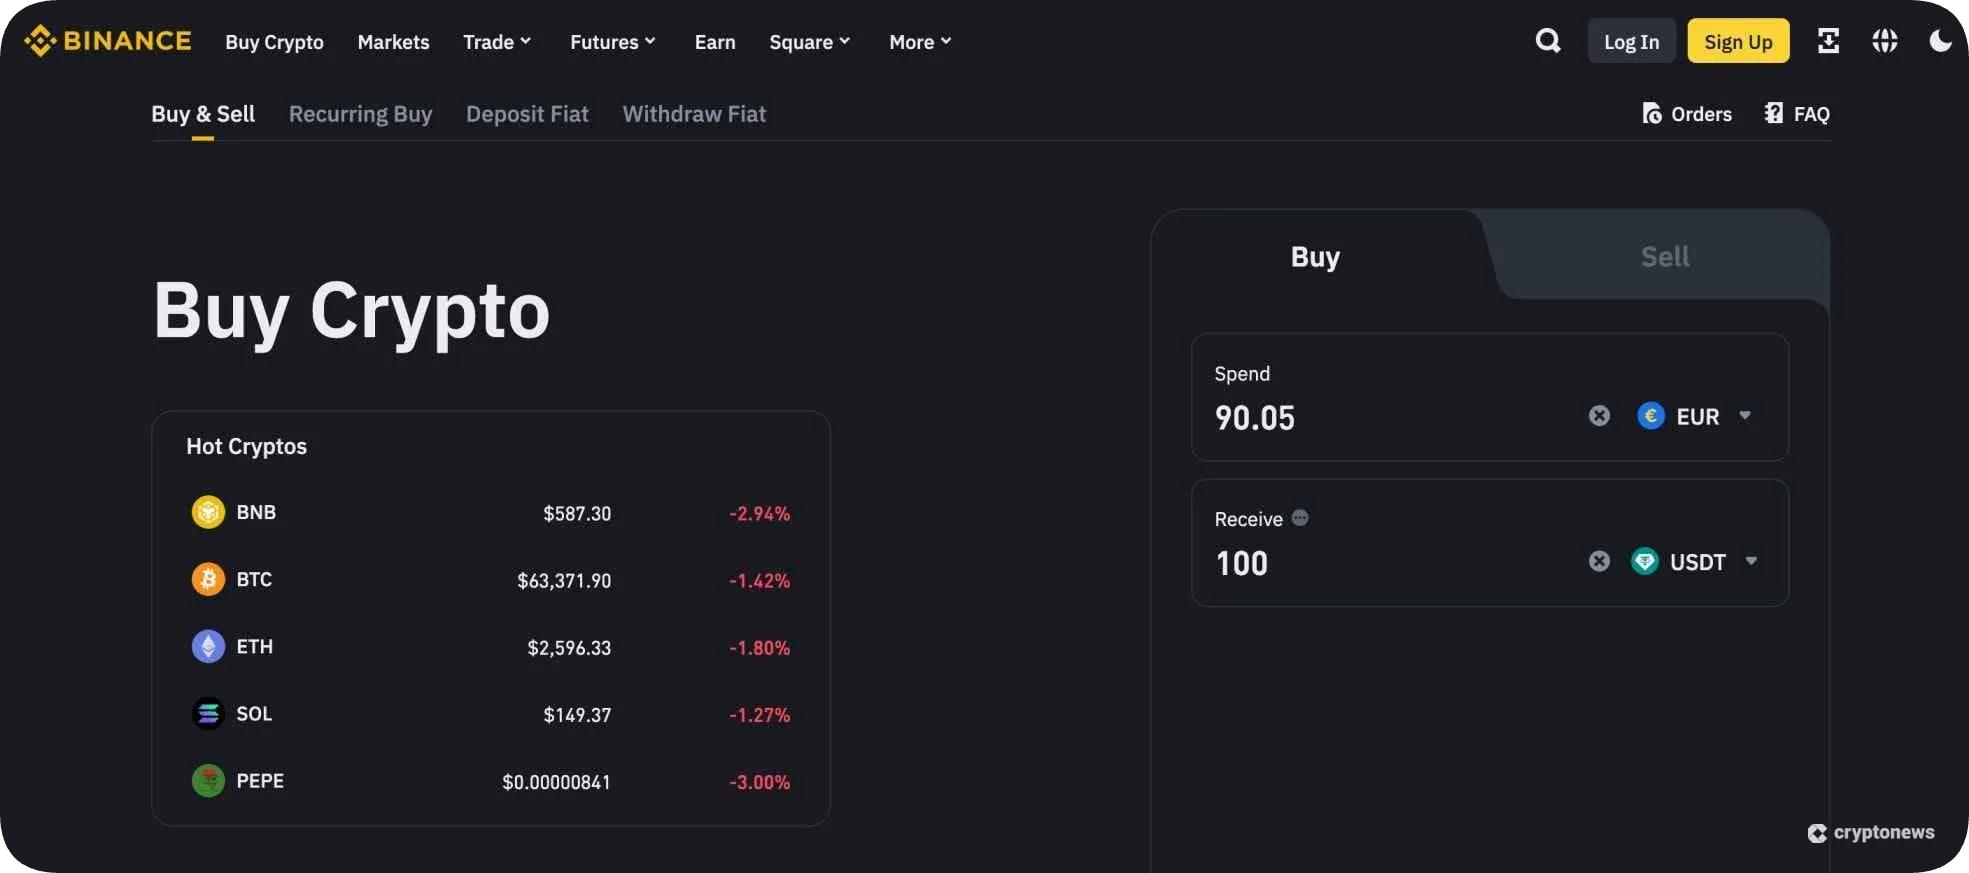1969x873 pixels.
Task: Select the Sell tab in the trade panel
Action: (x=1665, y=256)
